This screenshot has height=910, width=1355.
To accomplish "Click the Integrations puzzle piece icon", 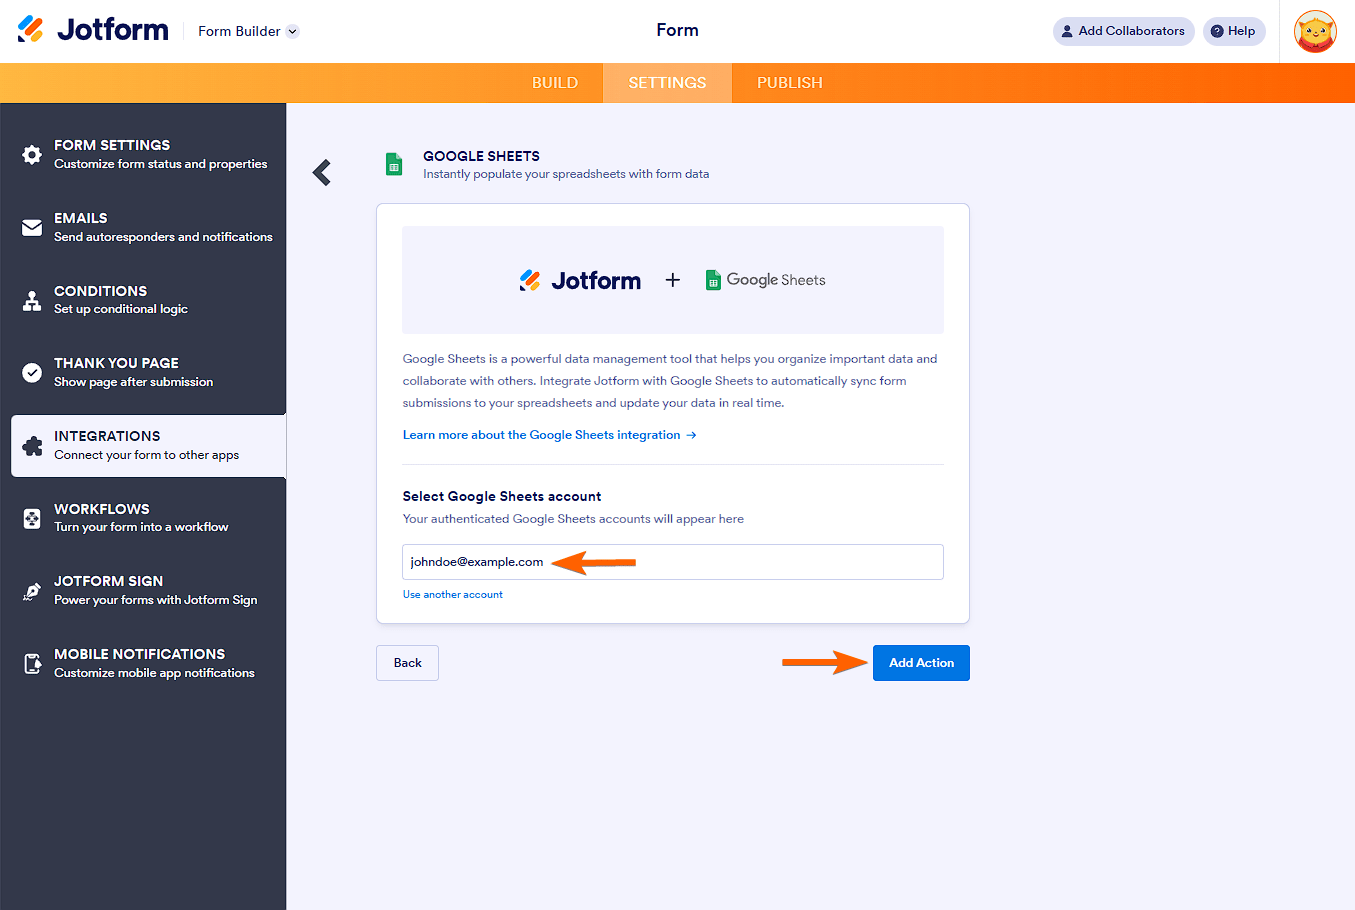I will (33, 444).
